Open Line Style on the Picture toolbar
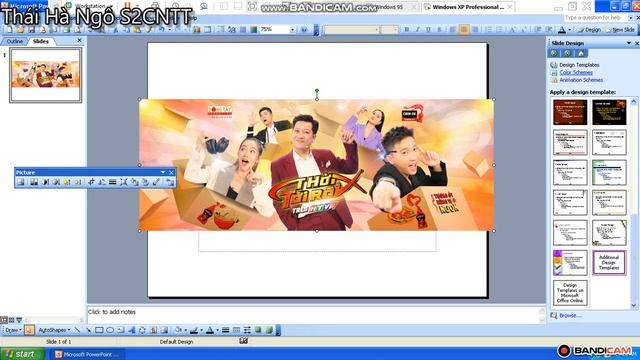The height and width of the screenshot is (360, 640). 113,182
